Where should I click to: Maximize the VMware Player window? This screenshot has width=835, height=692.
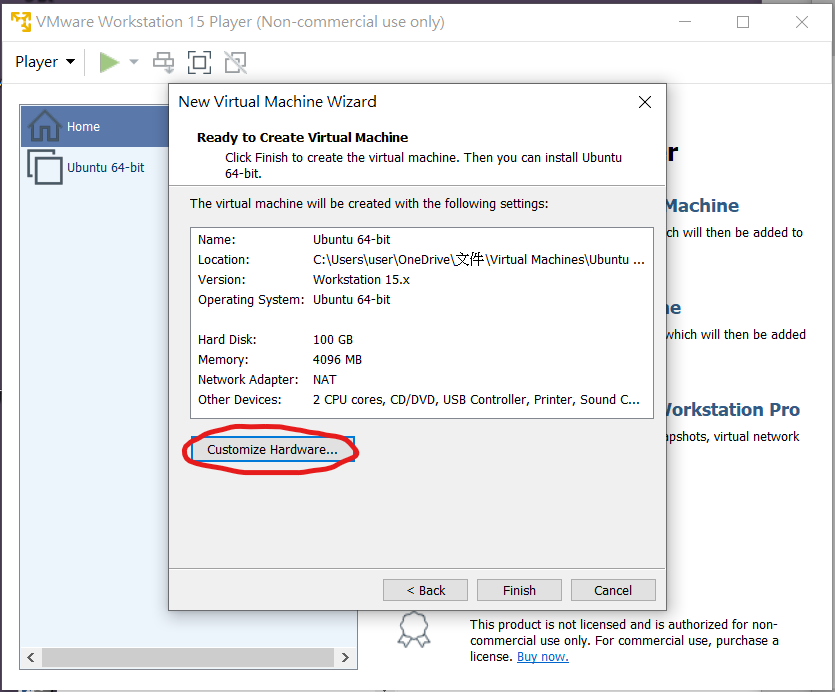tap(743, 22)
